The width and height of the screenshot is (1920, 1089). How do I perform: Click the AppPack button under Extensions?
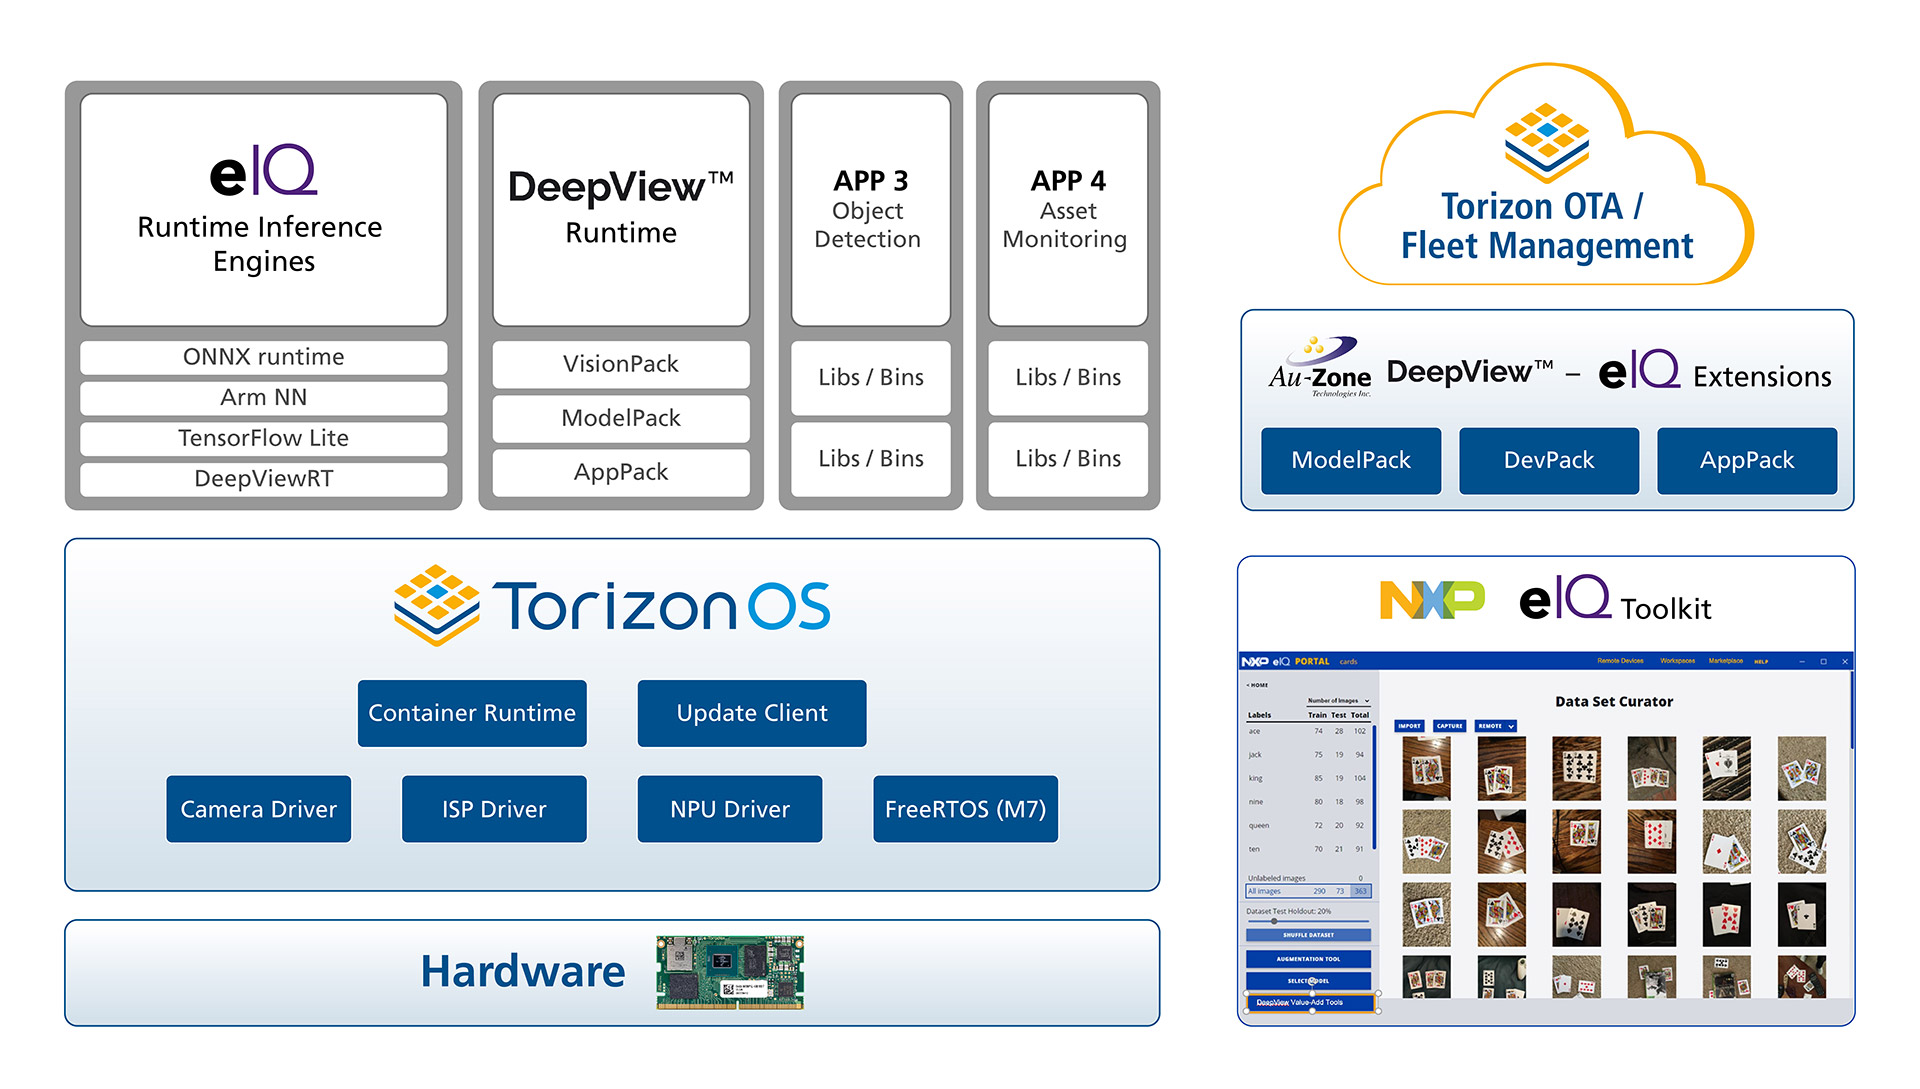coord(1747,461)
